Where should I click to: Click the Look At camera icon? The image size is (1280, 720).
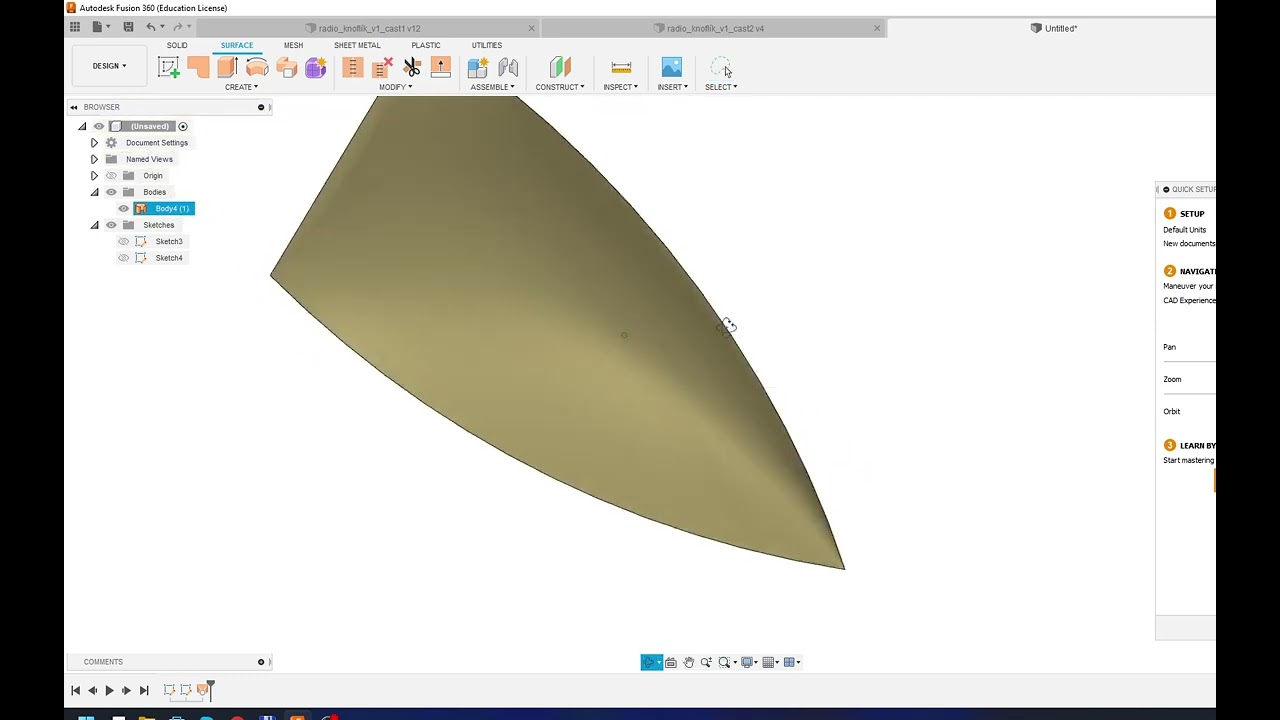tap(671, 662)
